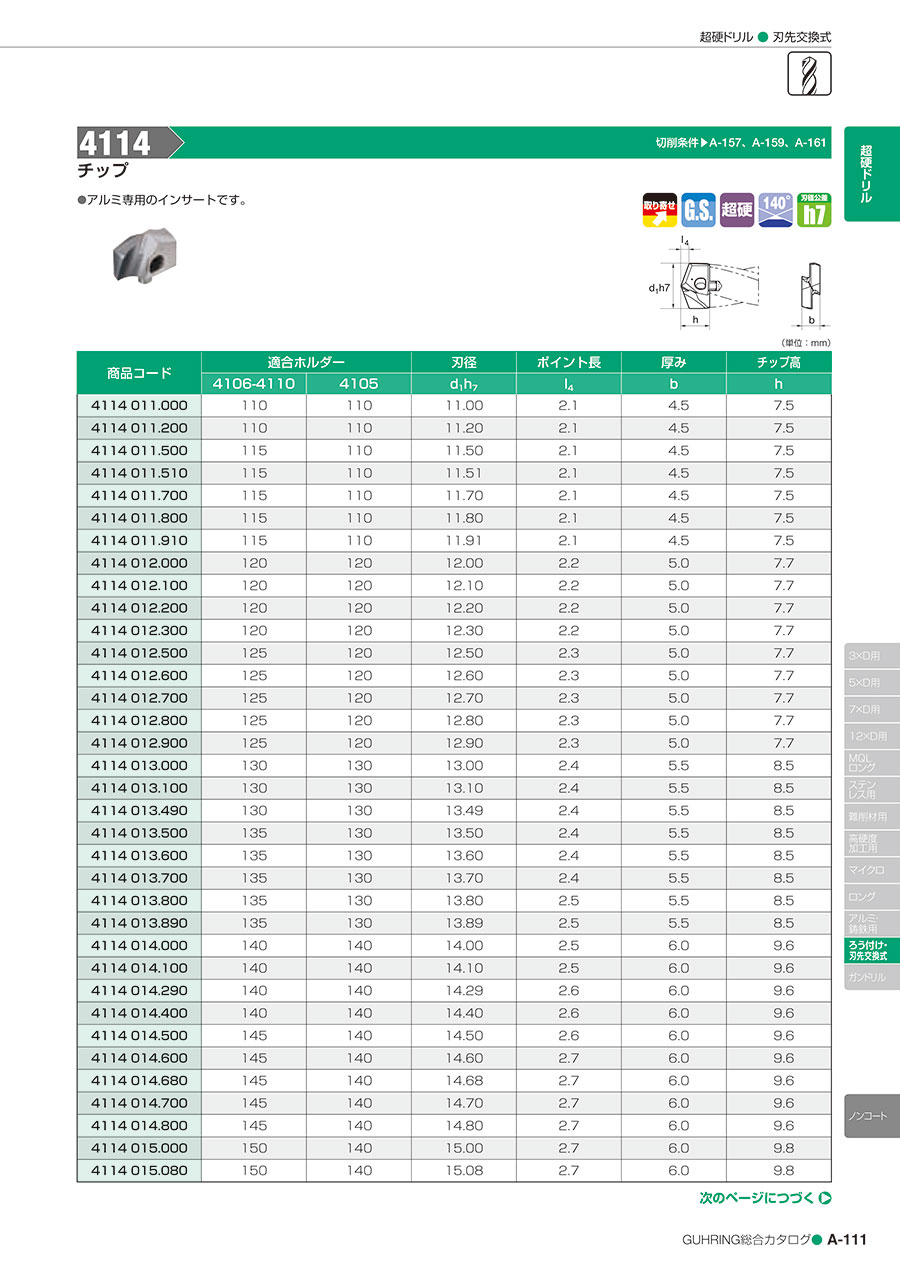Click the green h7 tolerance icon

click(814, 210)
